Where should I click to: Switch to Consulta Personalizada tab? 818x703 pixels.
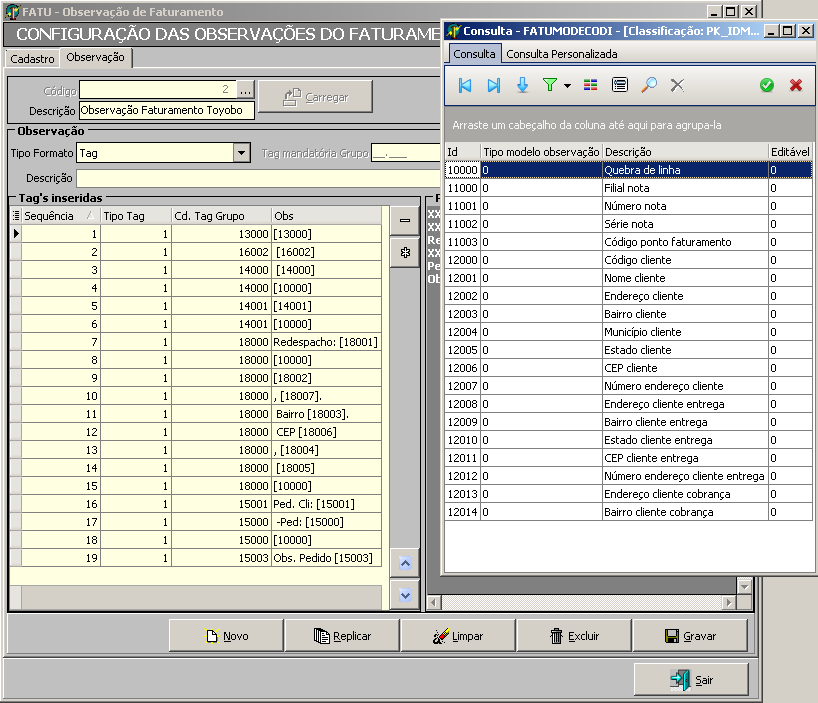point(560,54)
